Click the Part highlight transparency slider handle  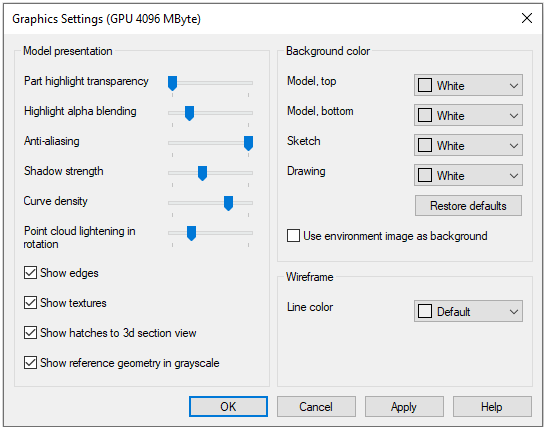[x=172, y=83]
